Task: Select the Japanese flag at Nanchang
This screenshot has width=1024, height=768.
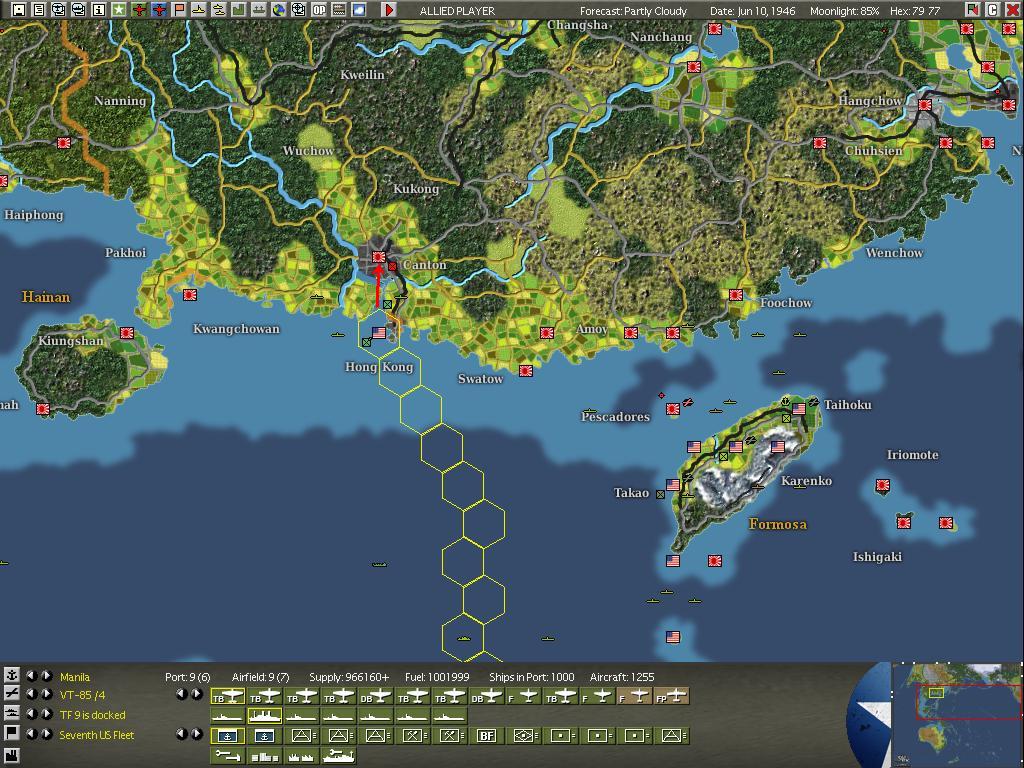Action: coord(694,67)
